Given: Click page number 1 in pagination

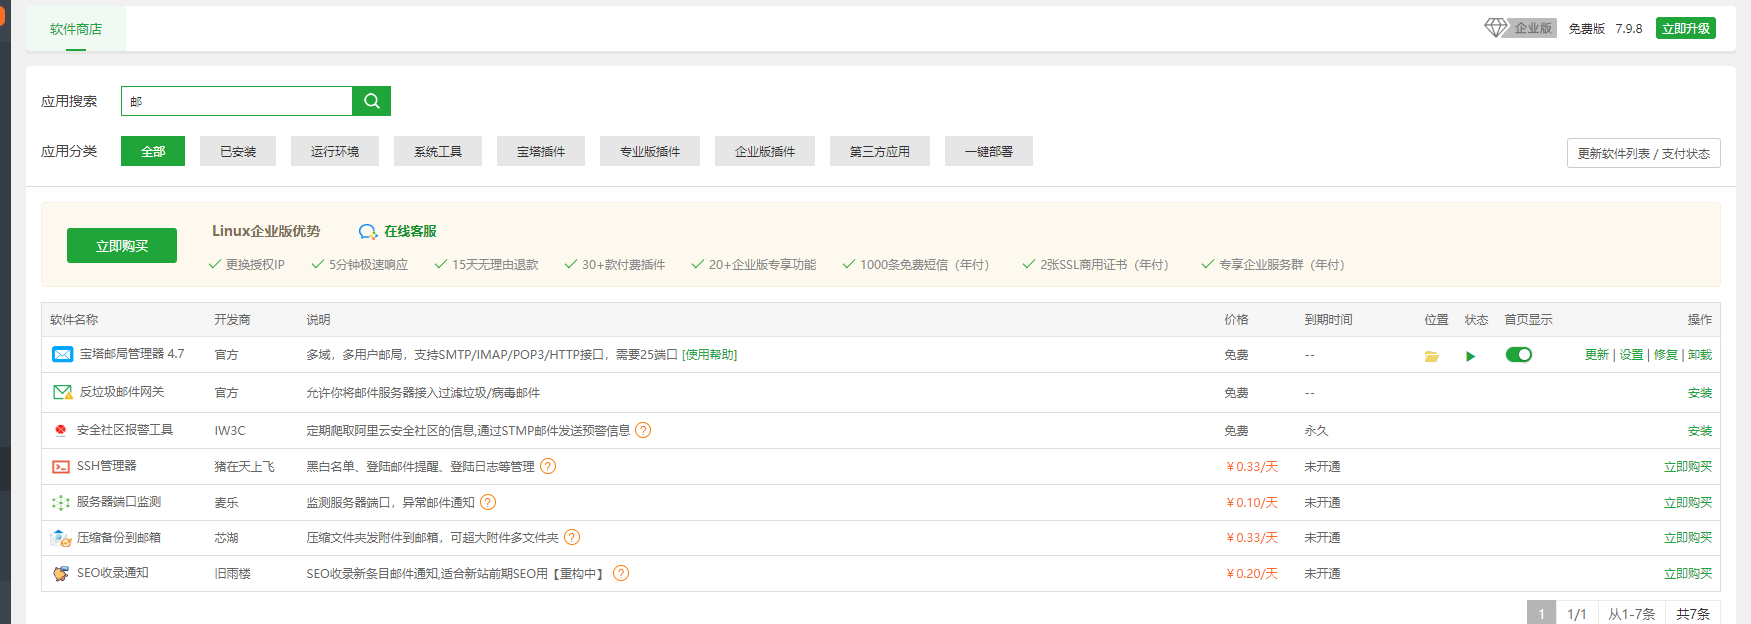Looking at the screenshot, I should pyautogui.click(x=1541, y=613).
